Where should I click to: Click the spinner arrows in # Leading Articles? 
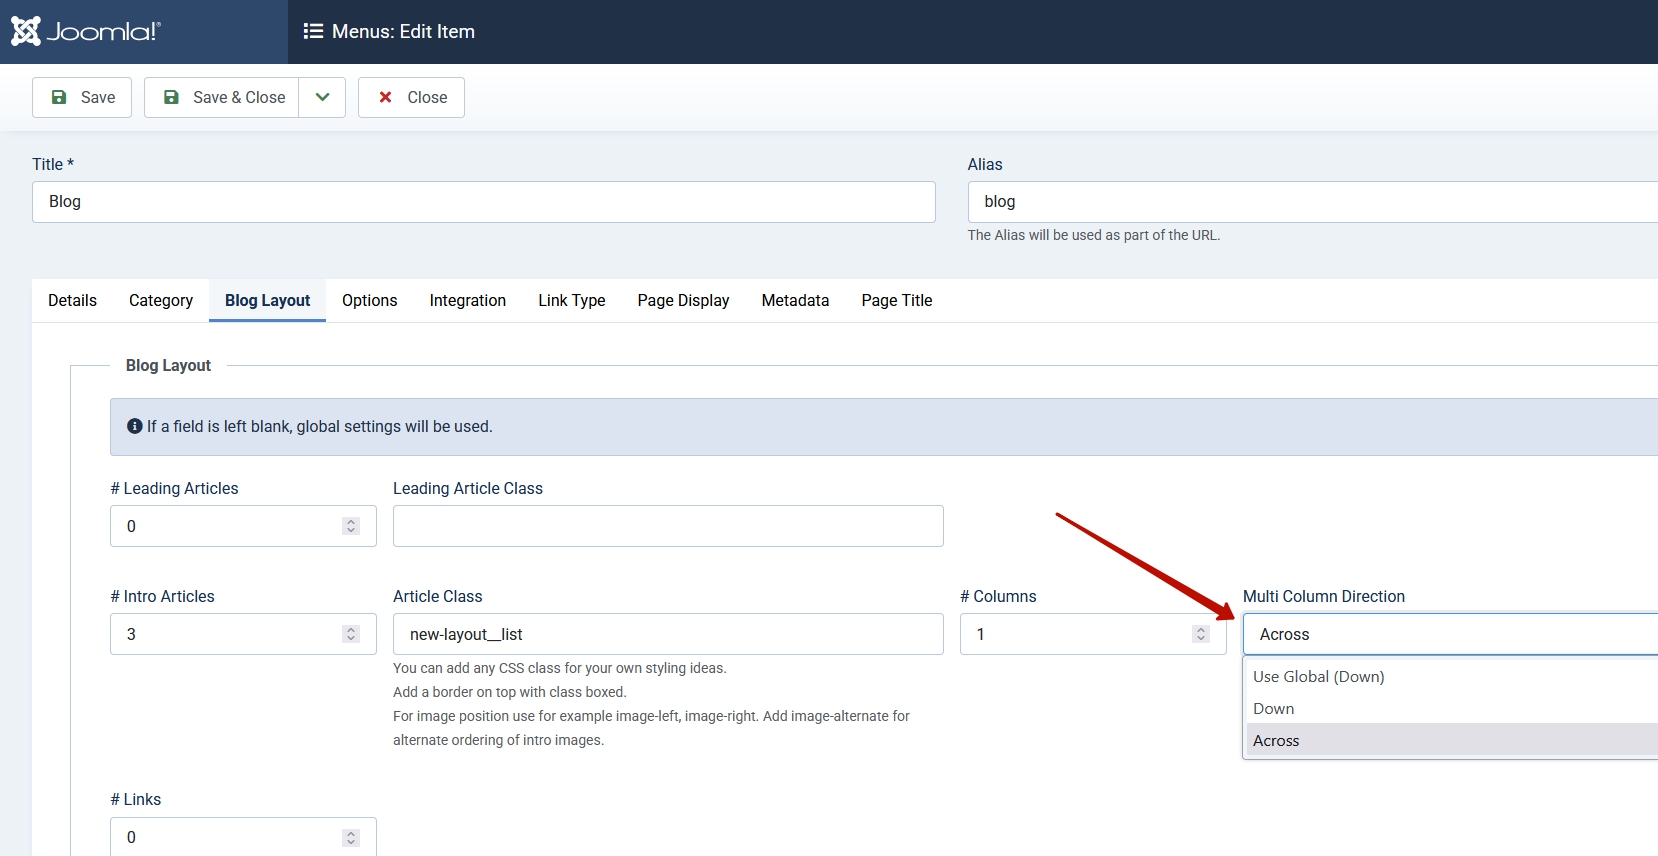point(351,526)
